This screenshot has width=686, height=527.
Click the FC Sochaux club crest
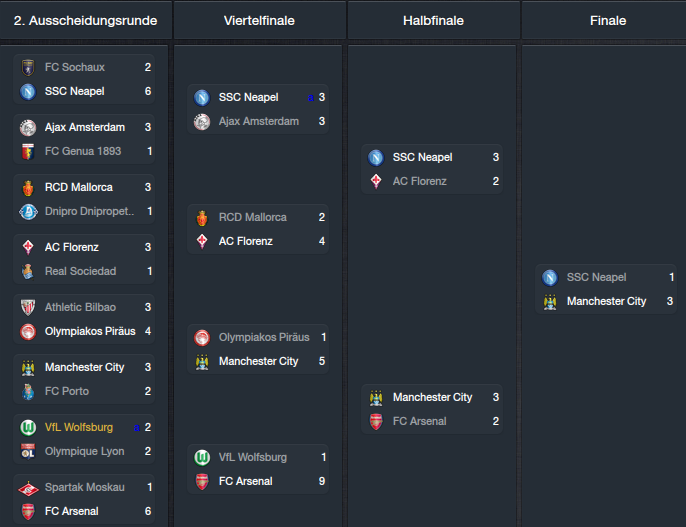point(28,67)
